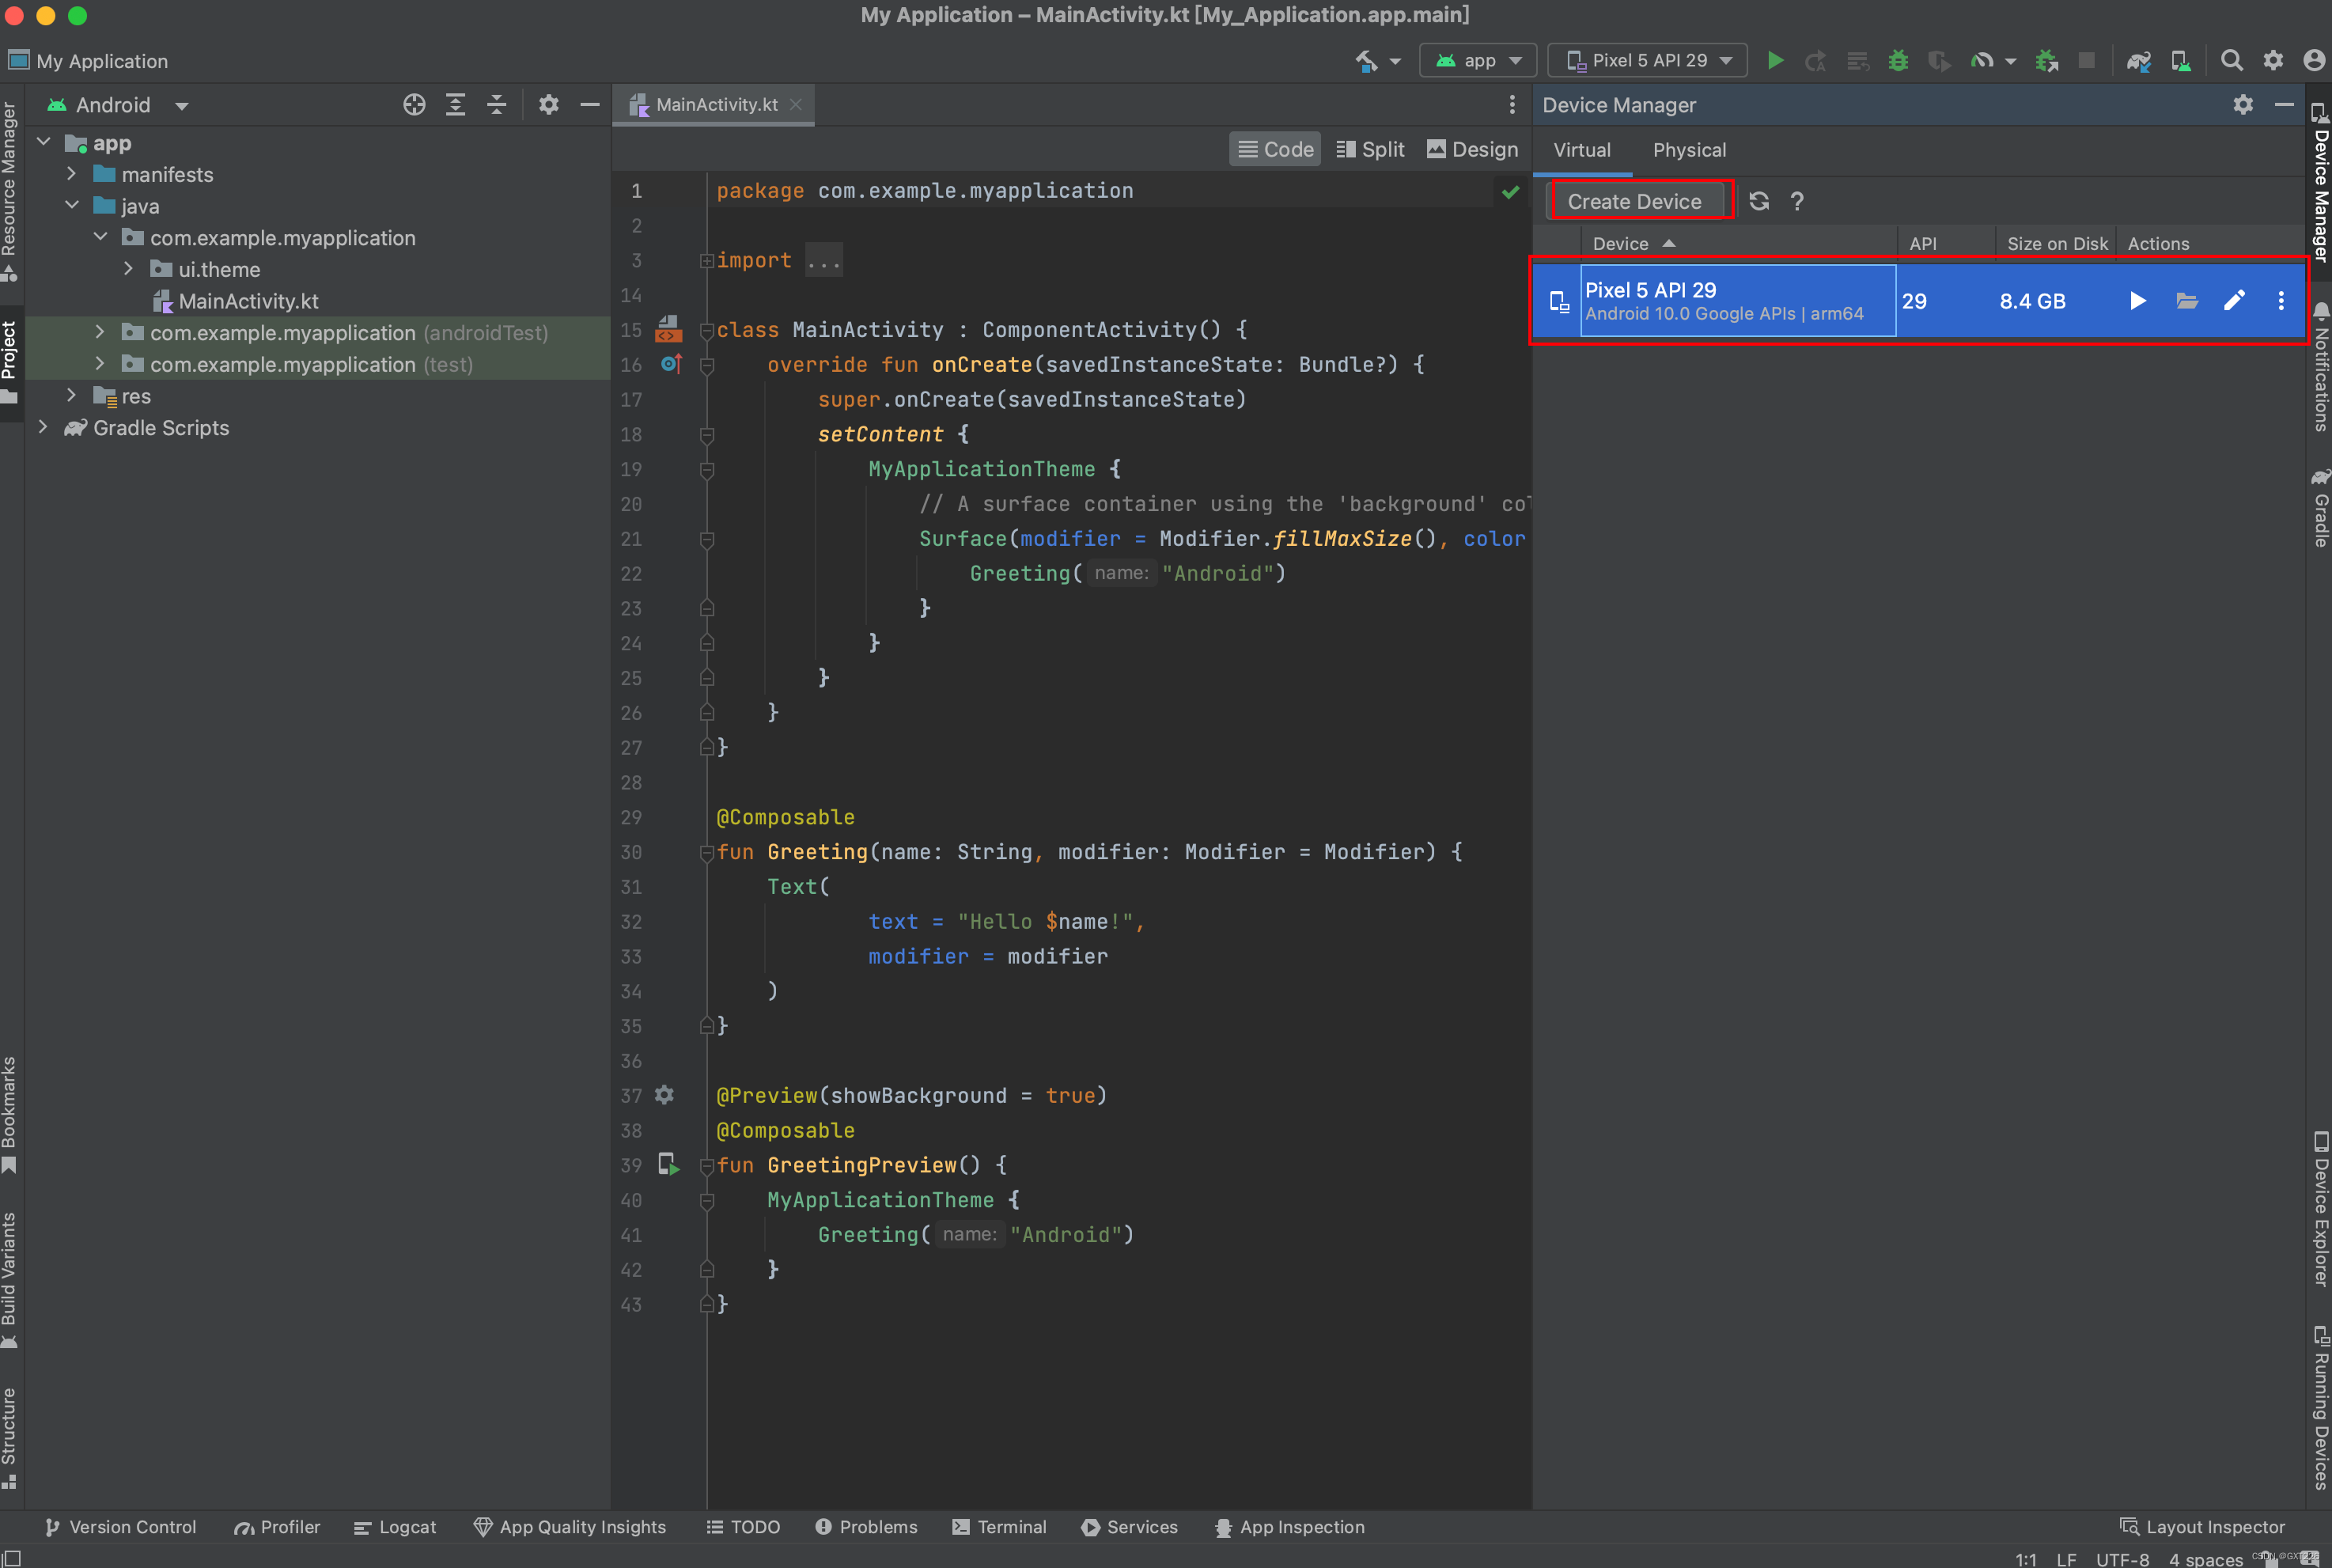Open the Terminal tool window
This screenshot has height=1568, width=2332.
click(999, 1527)
